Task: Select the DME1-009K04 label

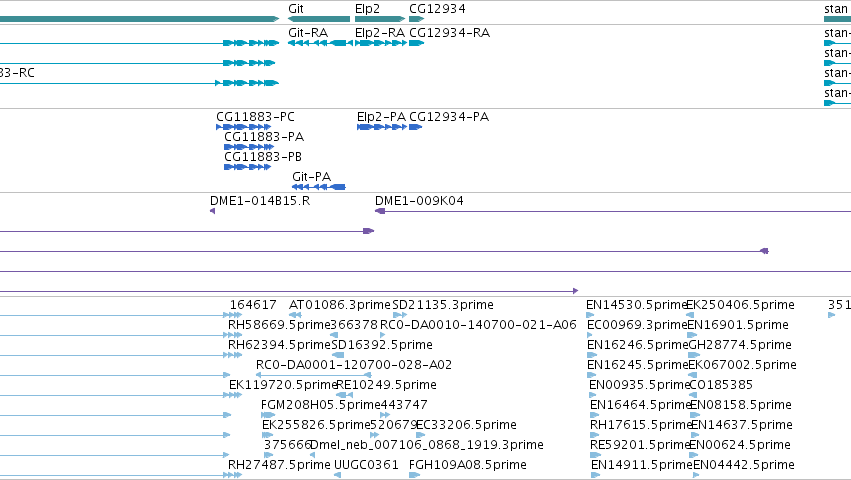Action: [x=419, y=201]
